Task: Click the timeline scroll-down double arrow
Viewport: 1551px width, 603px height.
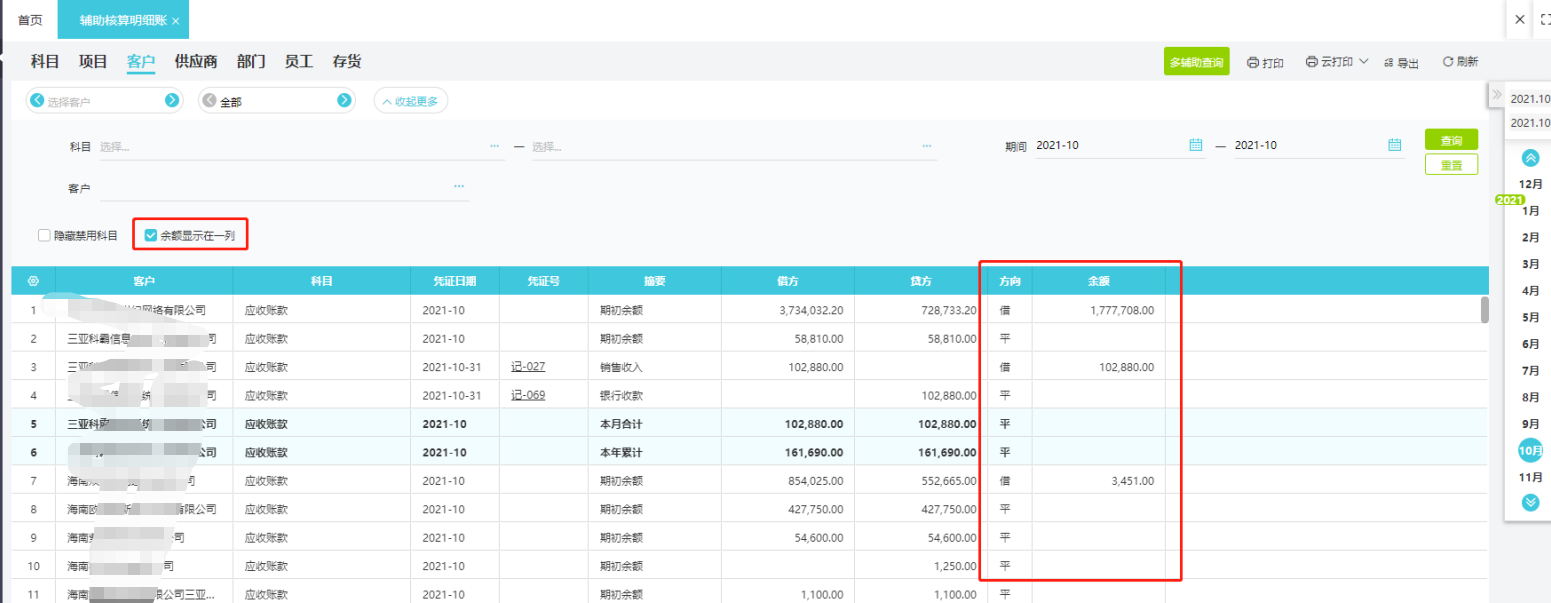Action: coord(1530,502)
